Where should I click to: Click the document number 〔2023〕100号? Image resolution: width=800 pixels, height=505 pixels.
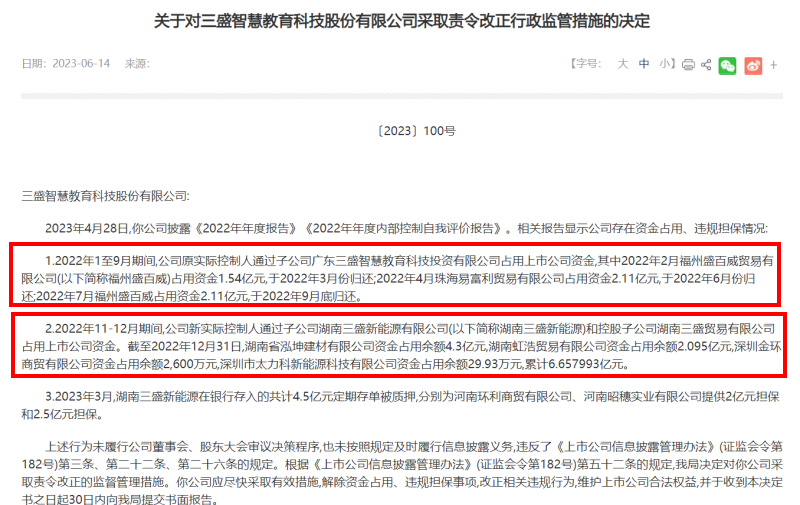[x=416, y=131]
